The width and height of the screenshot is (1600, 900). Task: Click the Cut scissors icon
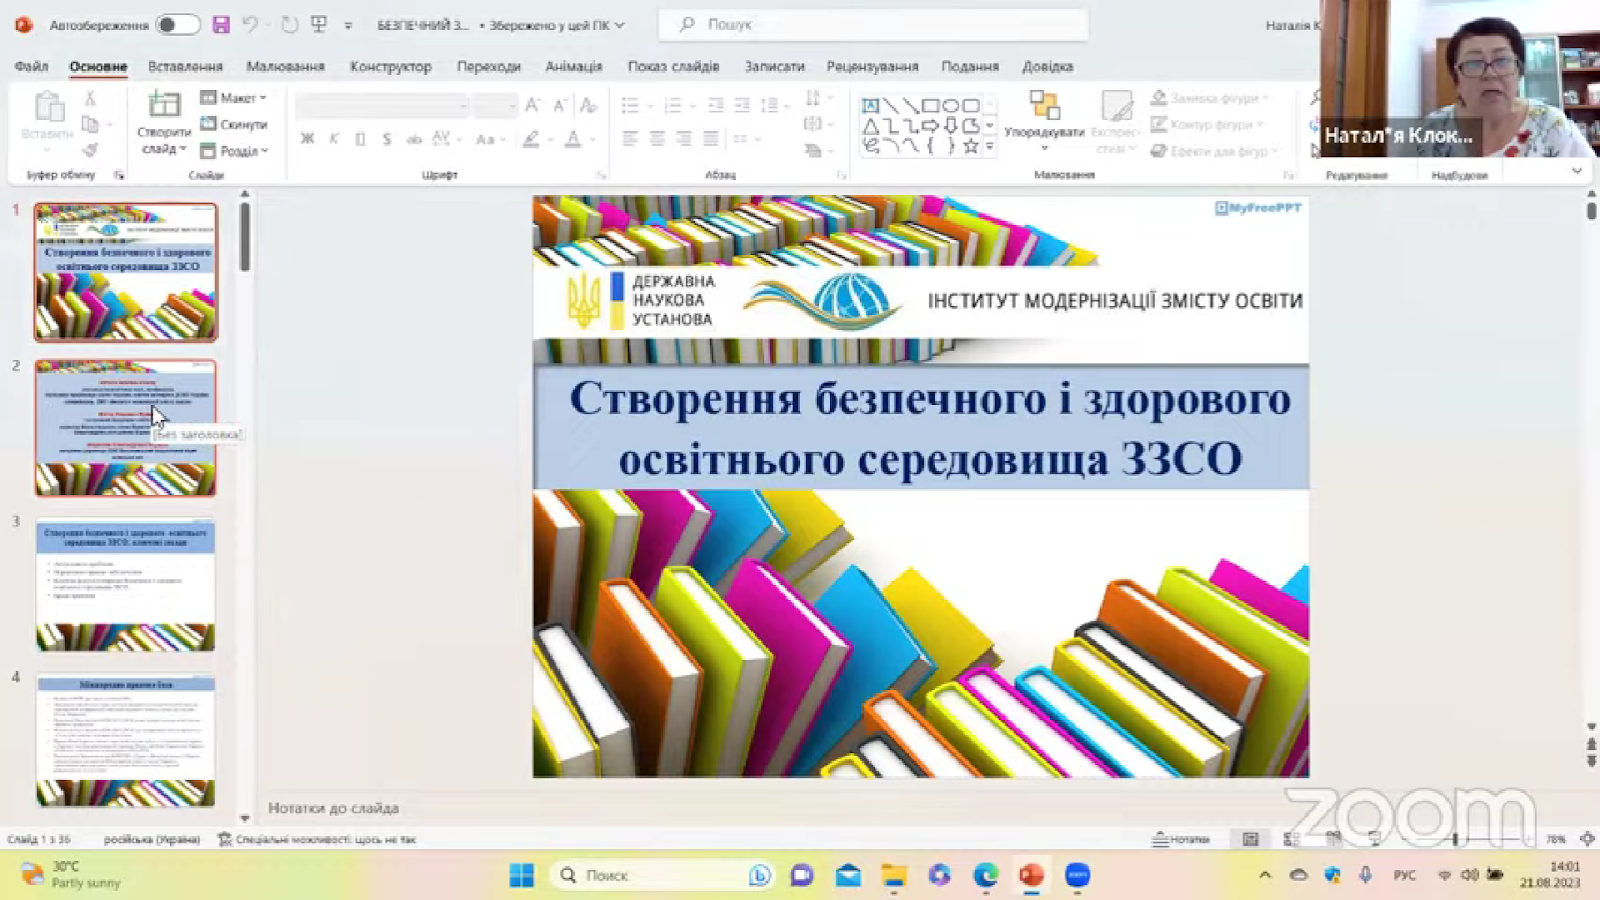tap(90, 98)
